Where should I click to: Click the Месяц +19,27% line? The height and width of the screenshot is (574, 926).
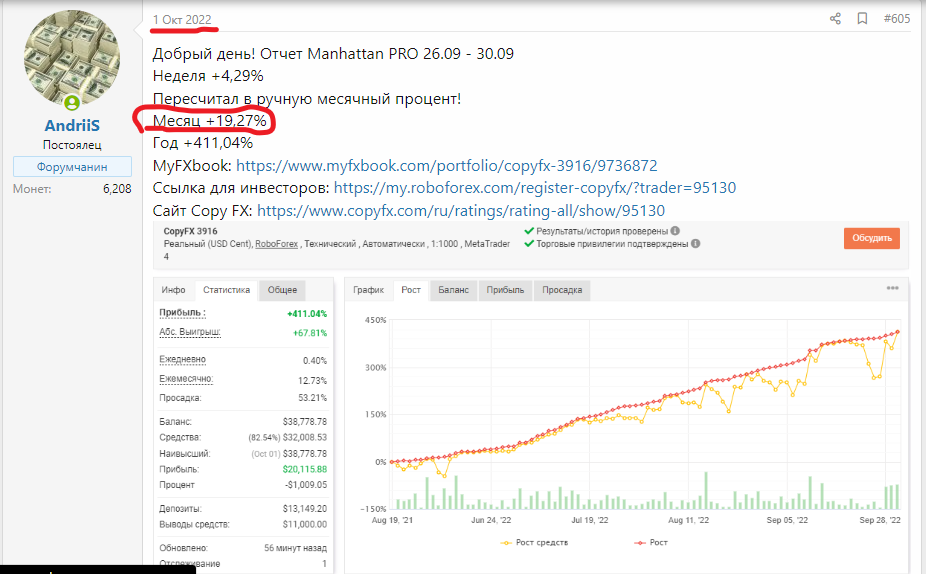210,121
